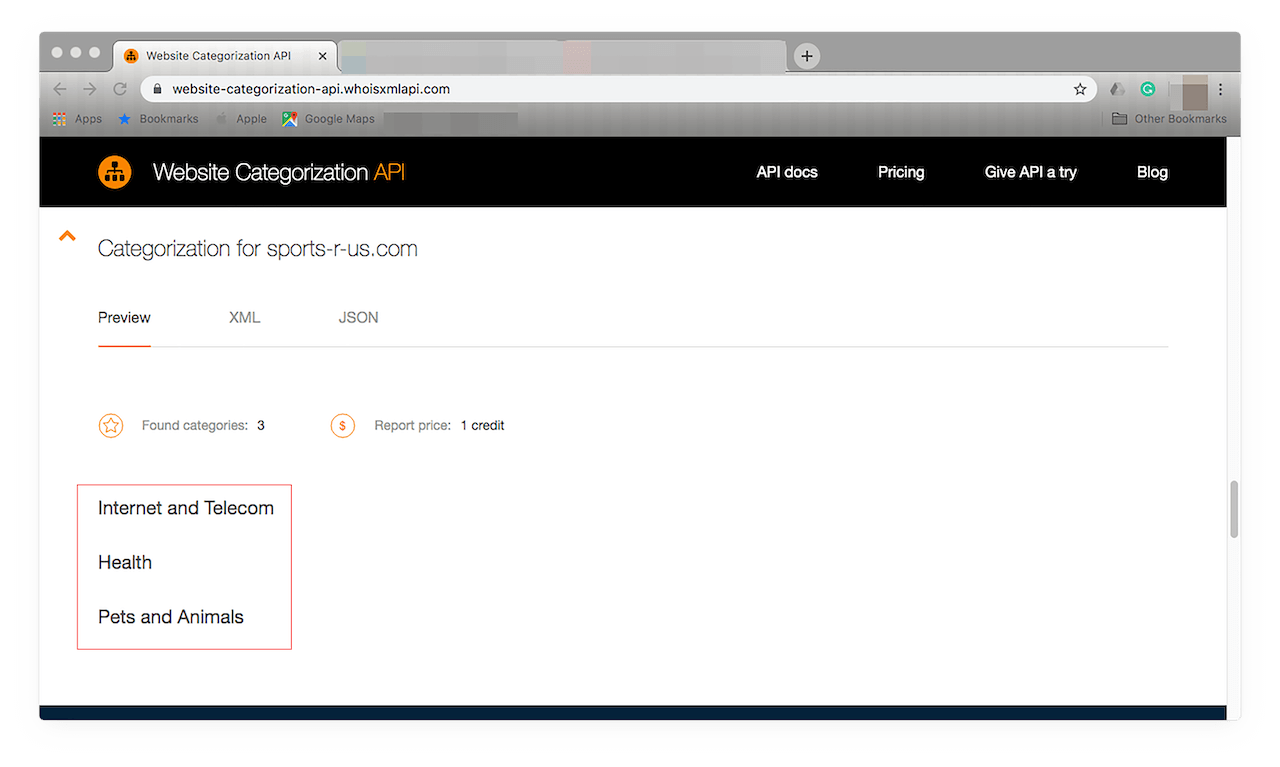
Task: Click the Found categories label
Action: point(195,426)
